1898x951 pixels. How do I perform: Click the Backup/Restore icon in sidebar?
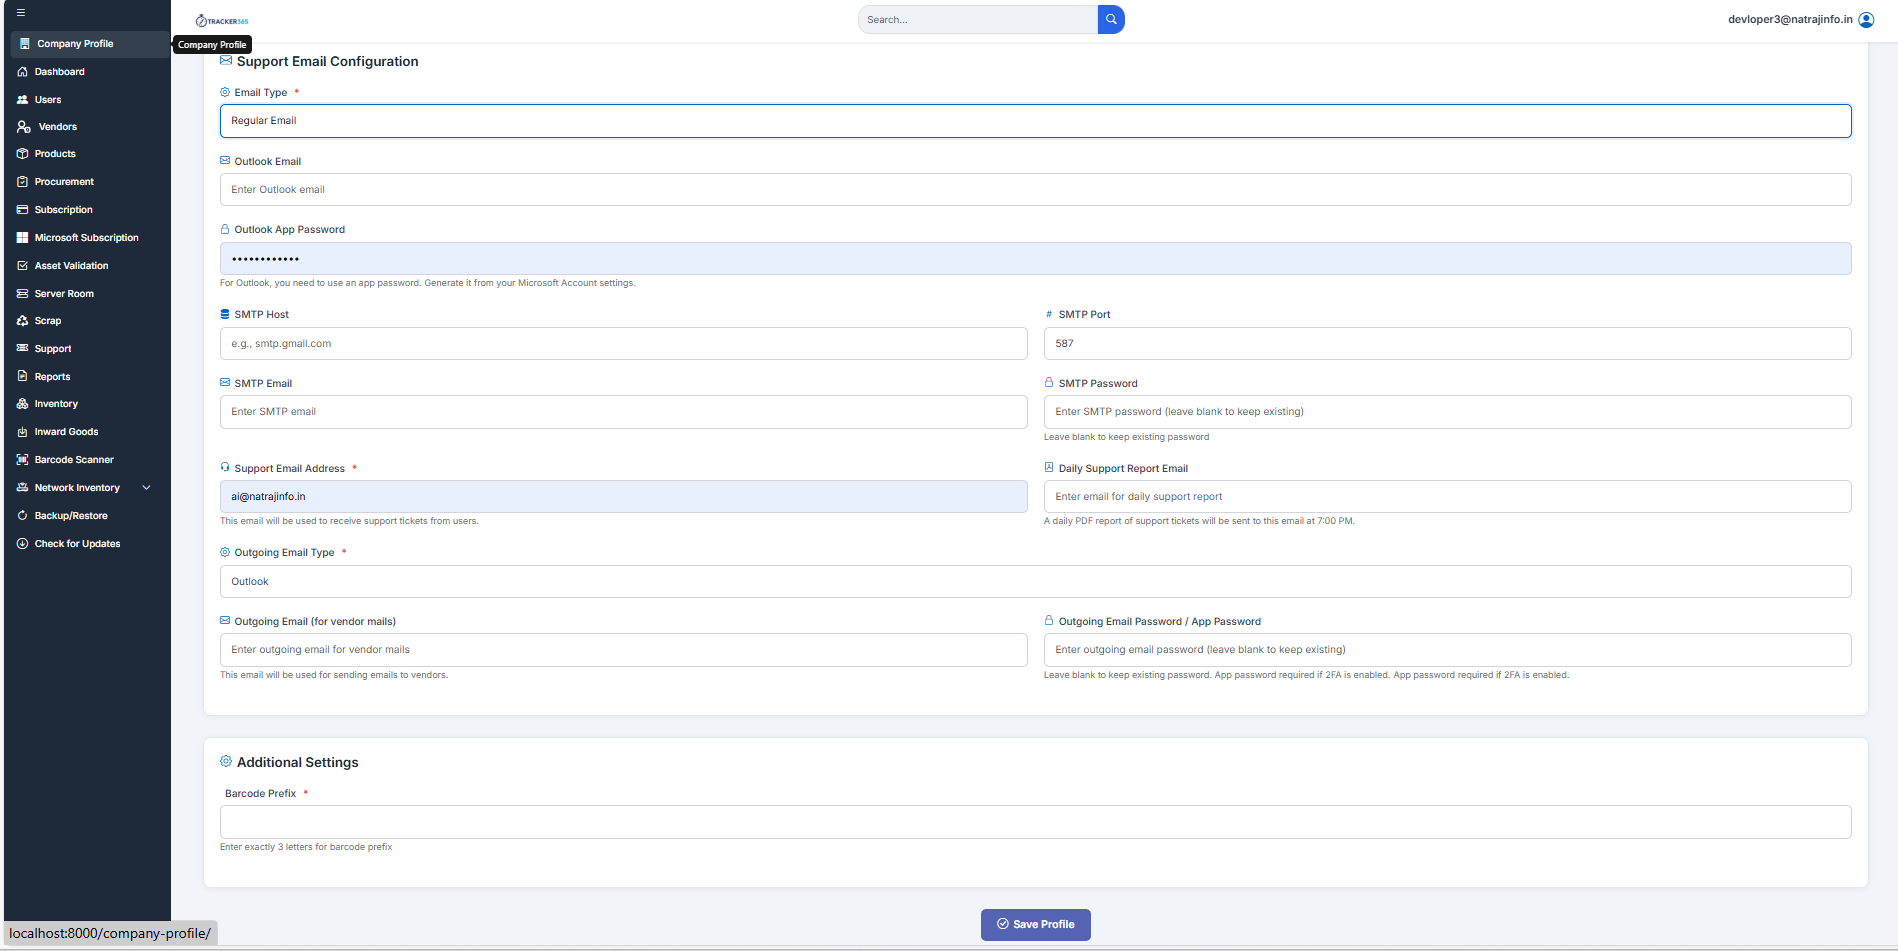(22, 516)
